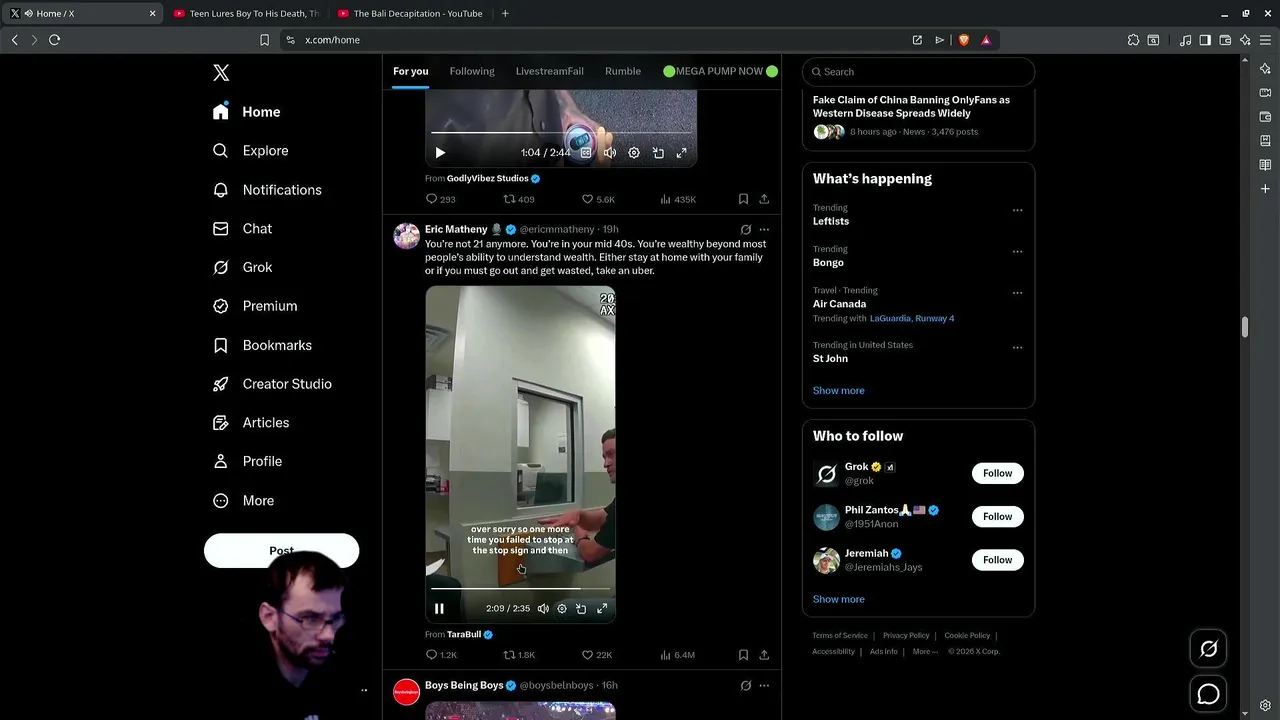The width and height of the screenshot is (1280, 720).
Task: Share Eric Matheny's post
Action: click(x=764, y=655)
